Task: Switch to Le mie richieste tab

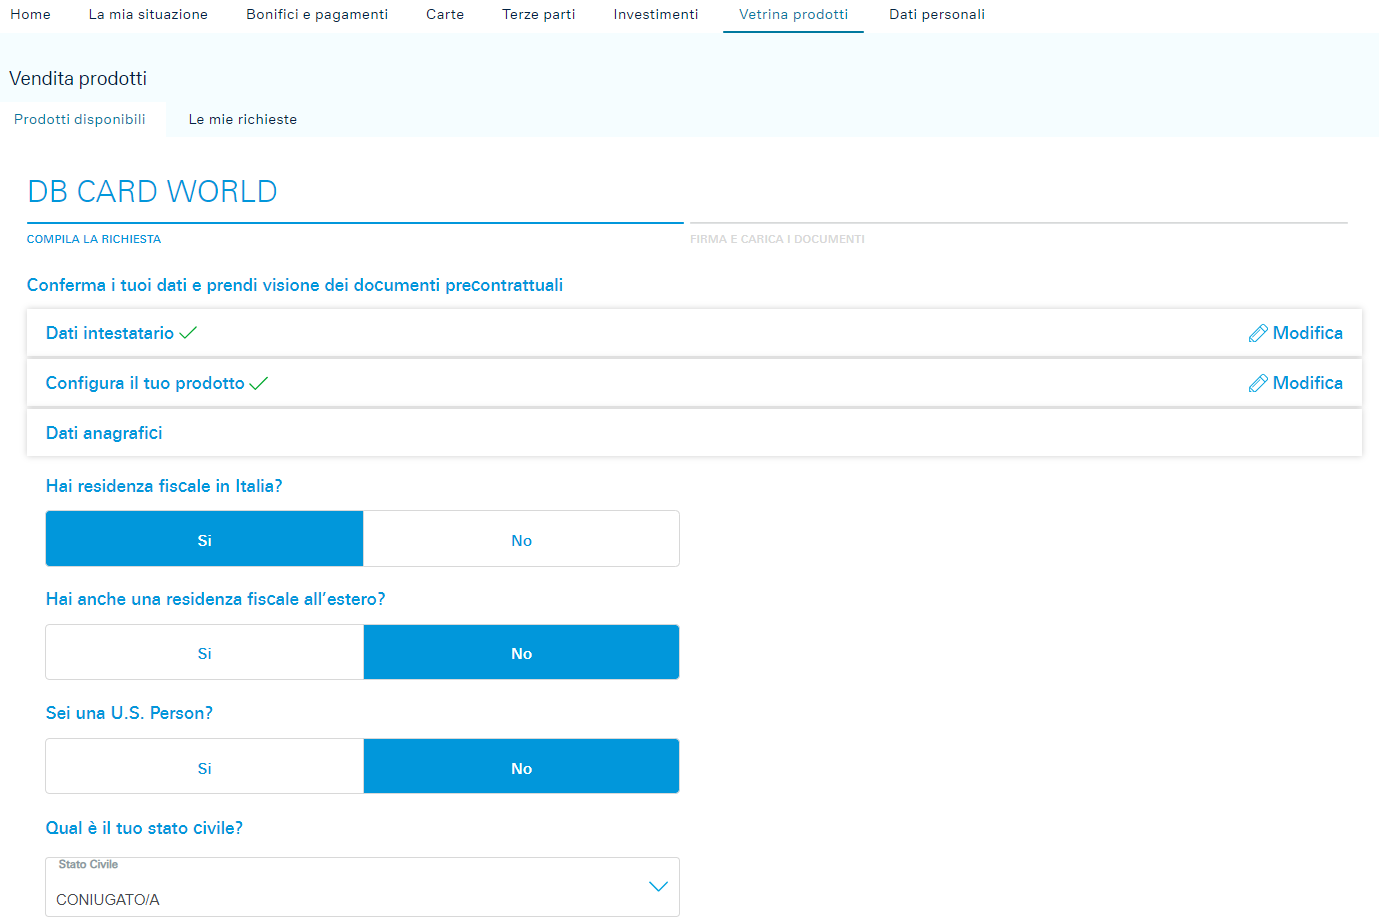Action: [243, 119]
